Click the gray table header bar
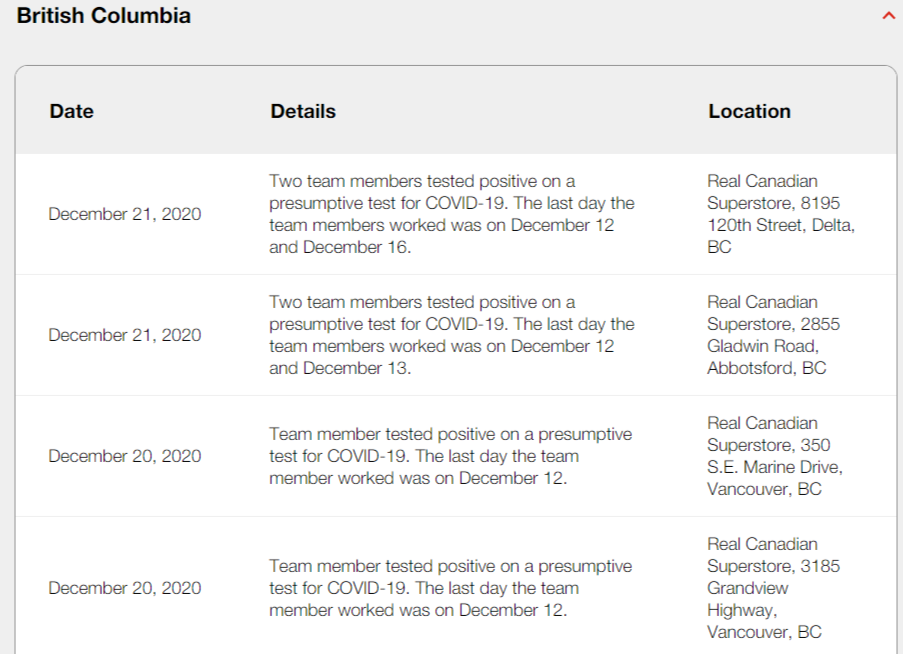The height and width of the screenshot is (654, 903). (x=456, y=111)
